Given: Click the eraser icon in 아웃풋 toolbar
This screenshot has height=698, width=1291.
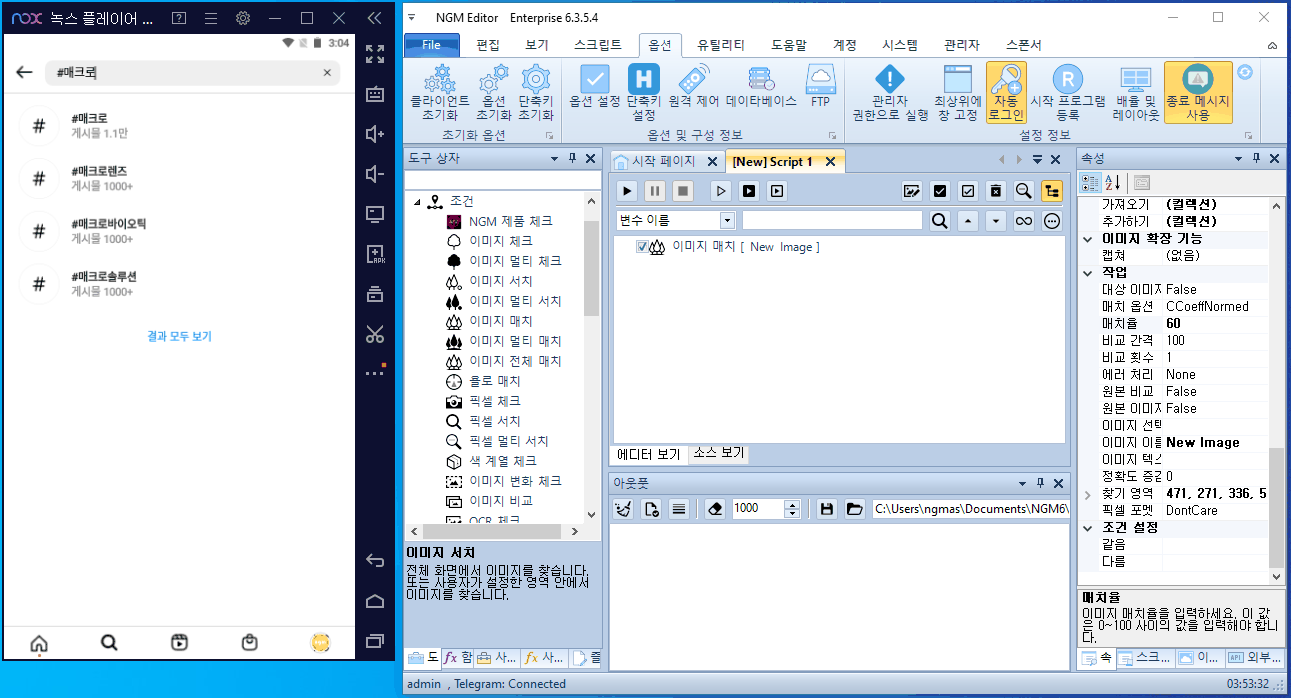Looking at the screenshot, I should click(x=714, y=509).
